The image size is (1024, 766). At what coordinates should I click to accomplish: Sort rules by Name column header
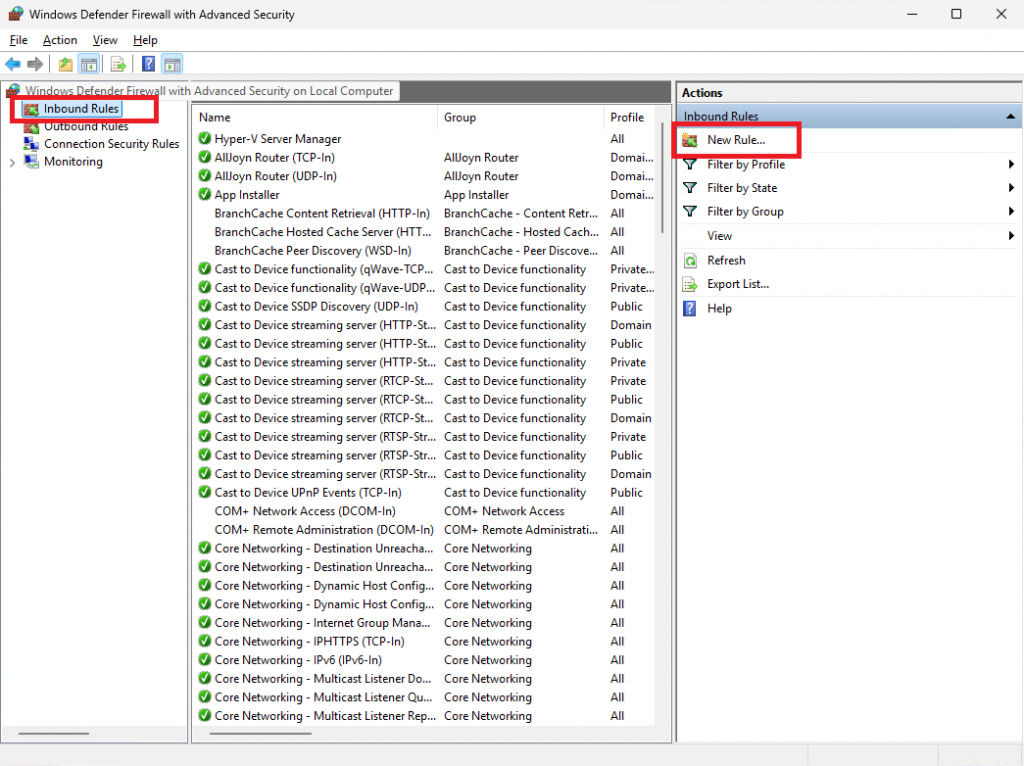coord(315,118)
